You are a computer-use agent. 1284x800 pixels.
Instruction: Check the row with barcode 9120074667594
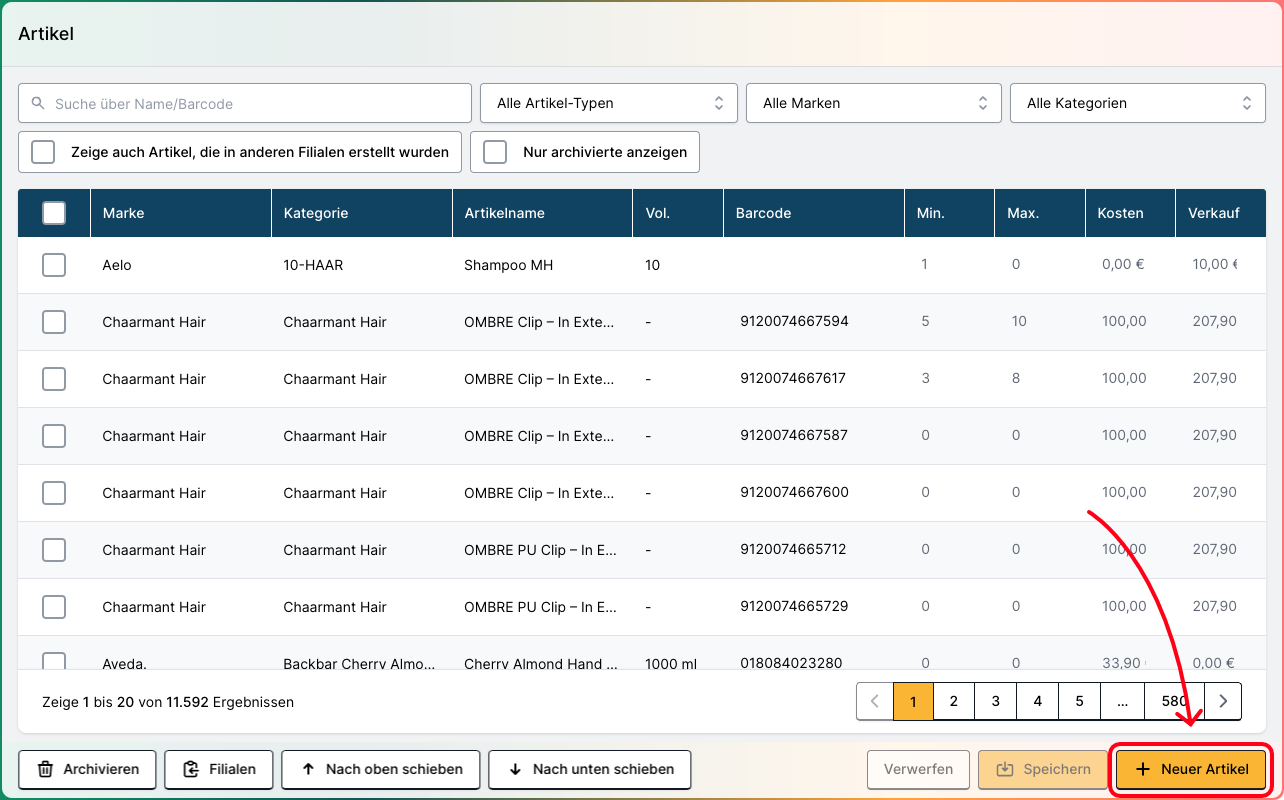[54, 322]
